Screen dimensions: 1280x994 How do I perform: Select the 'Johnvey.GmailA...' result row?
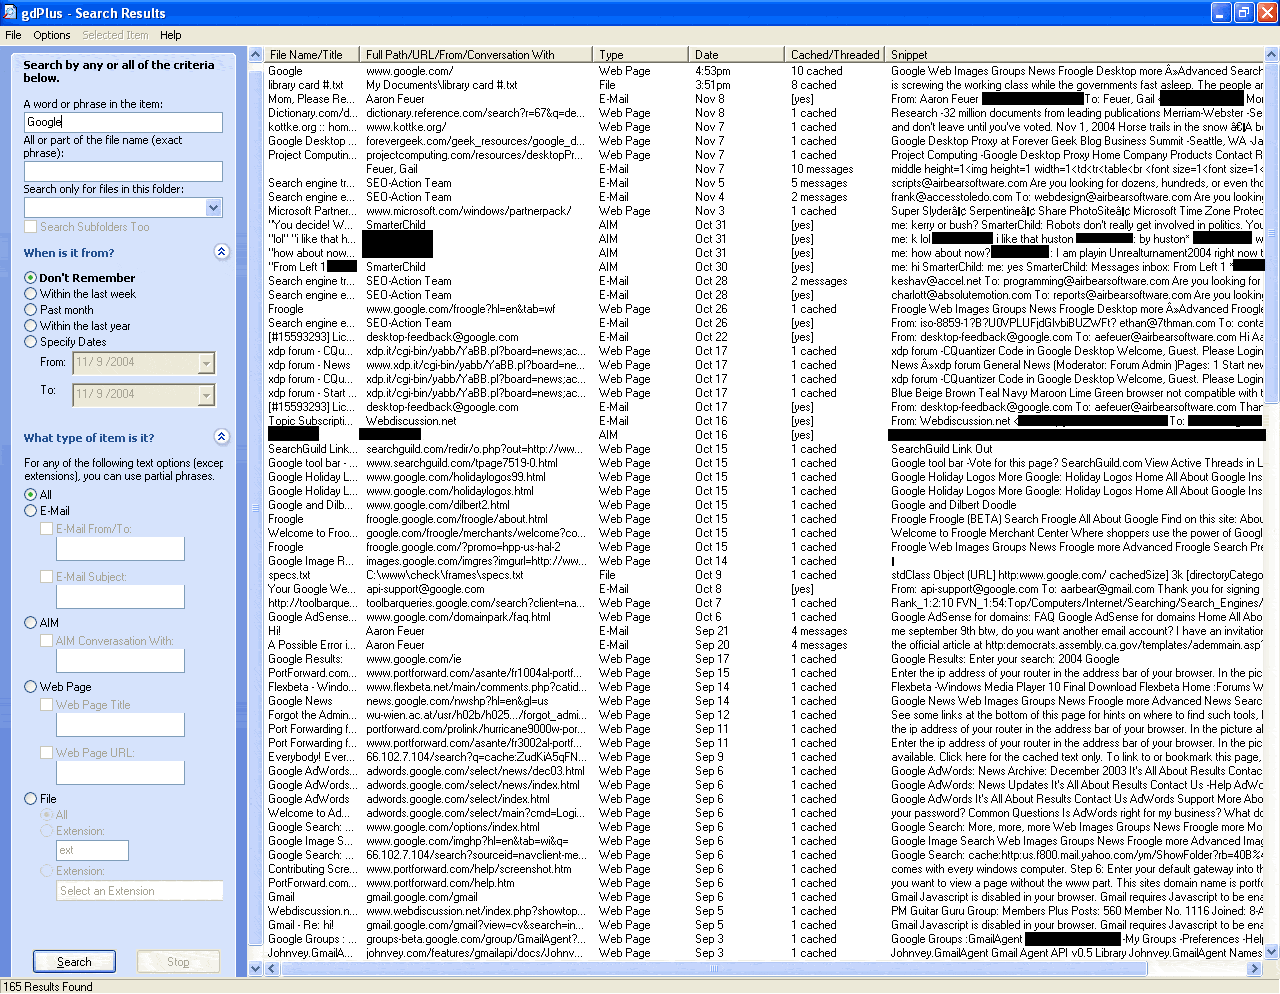coord(764,953)
